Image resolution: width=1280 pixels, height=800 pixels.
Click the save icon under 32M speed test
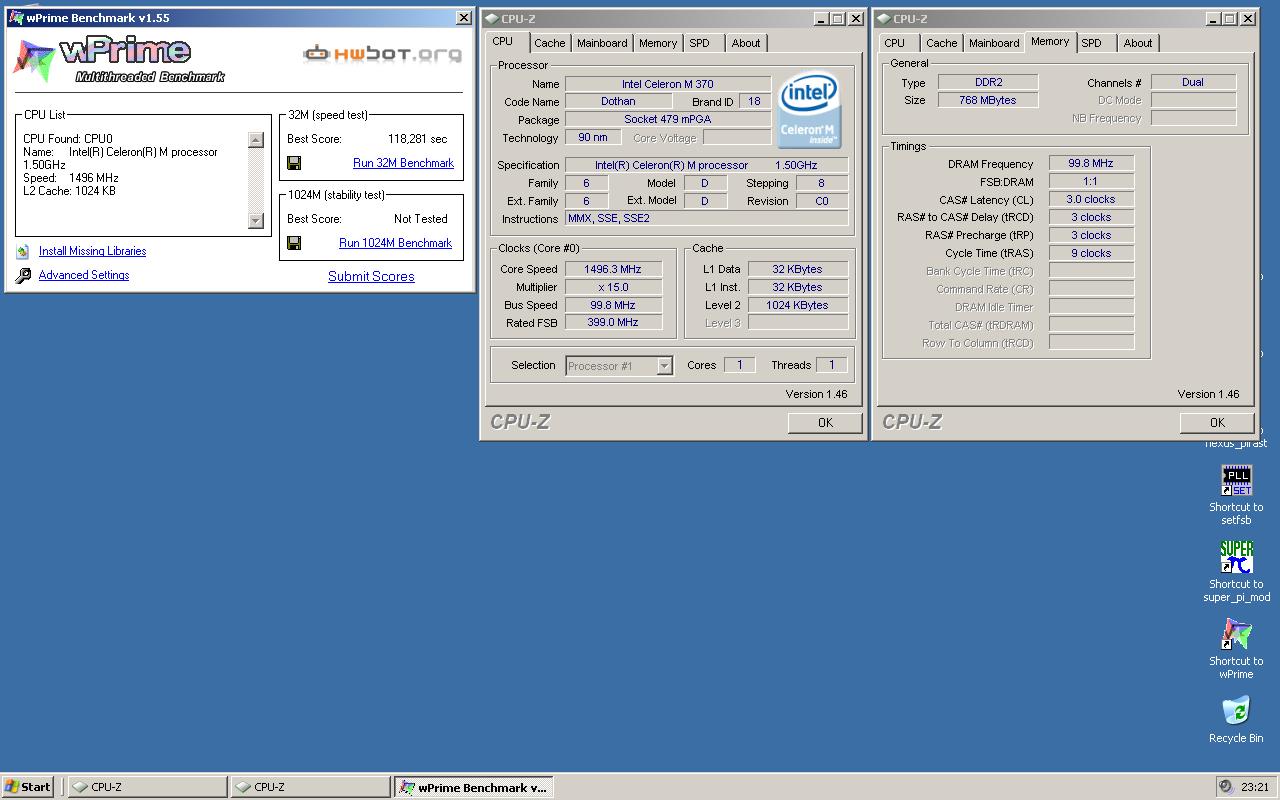294,163
